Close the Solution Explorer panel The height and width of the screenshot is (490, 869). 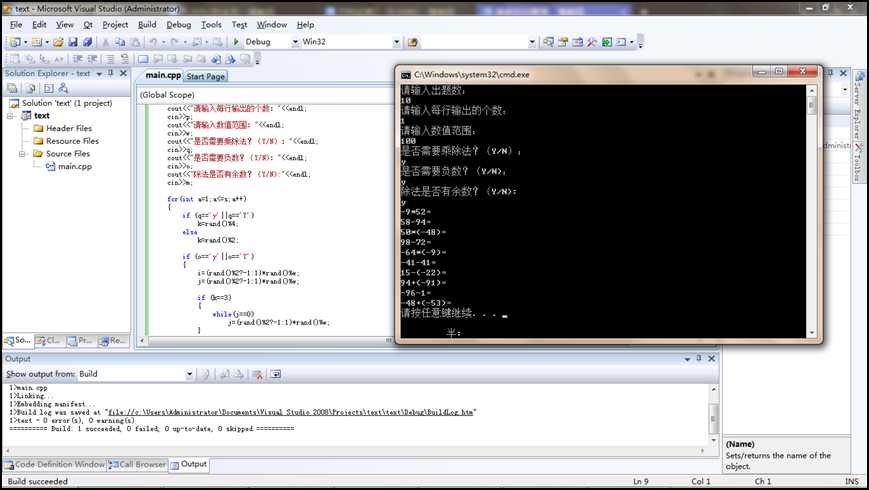124,73
